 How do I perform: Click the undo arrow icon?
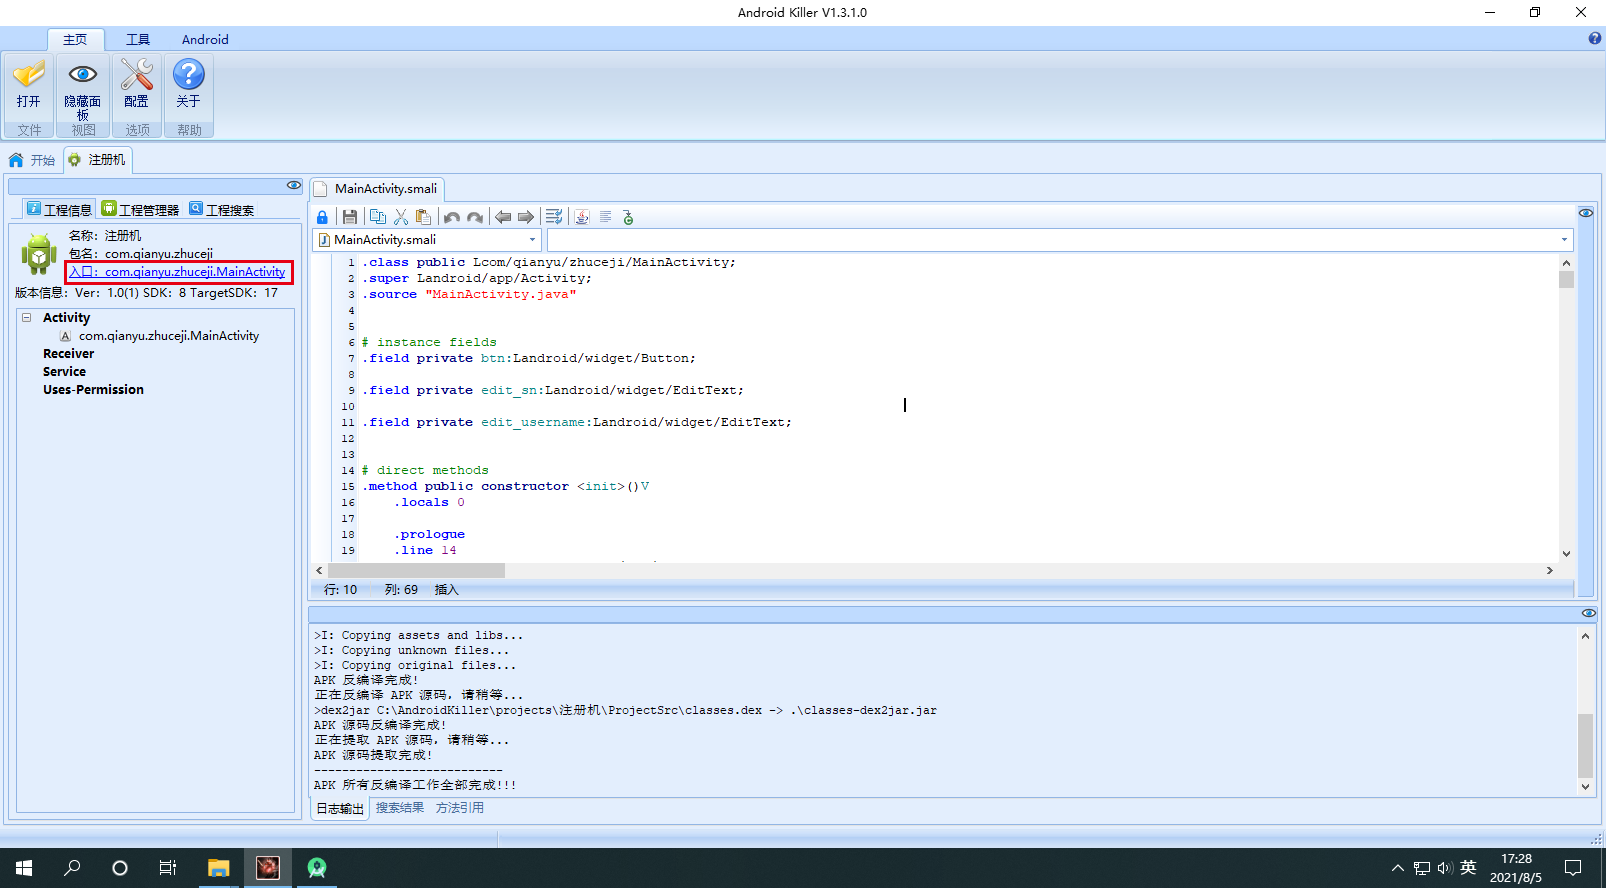tap(452, 217)
